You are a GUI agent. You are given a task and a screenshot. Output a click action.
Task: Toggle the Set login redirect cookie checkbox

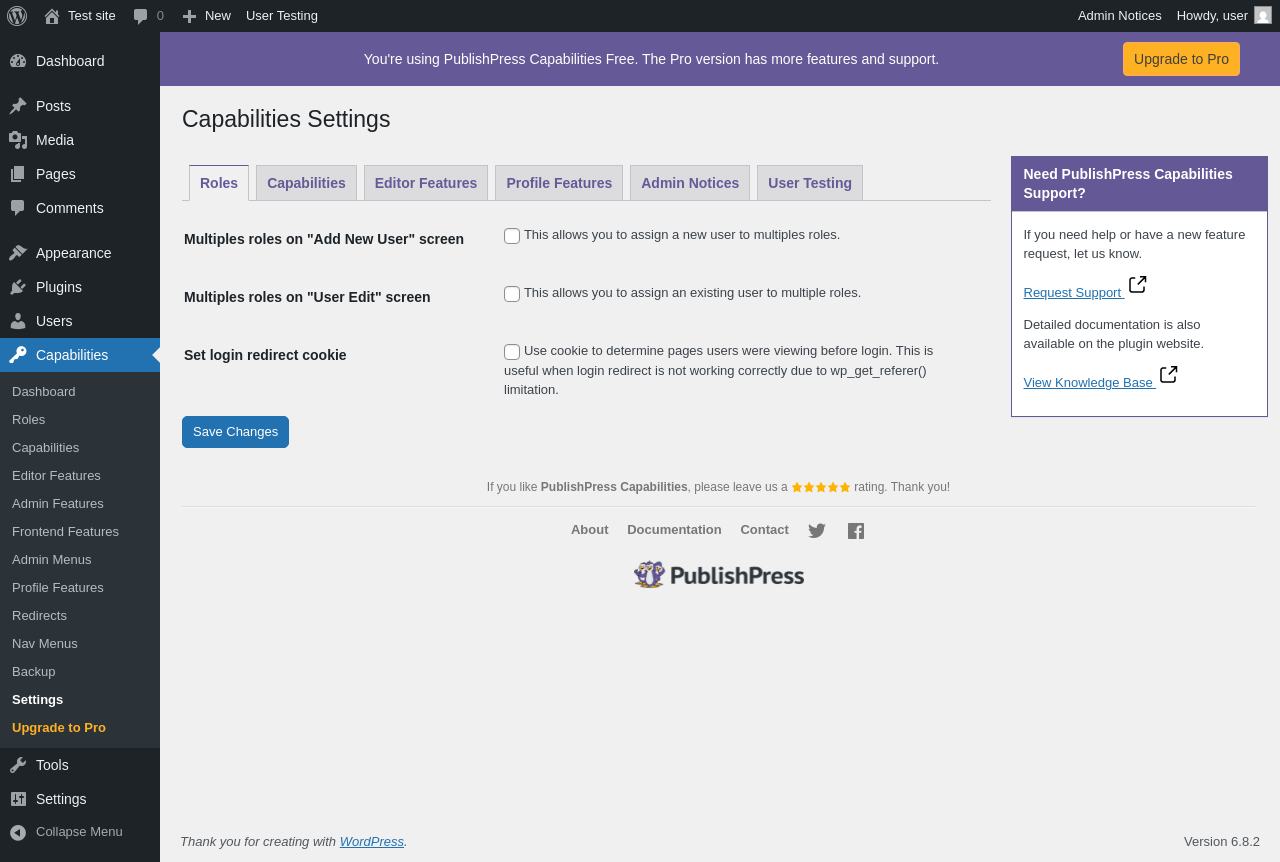click(512, 352)
